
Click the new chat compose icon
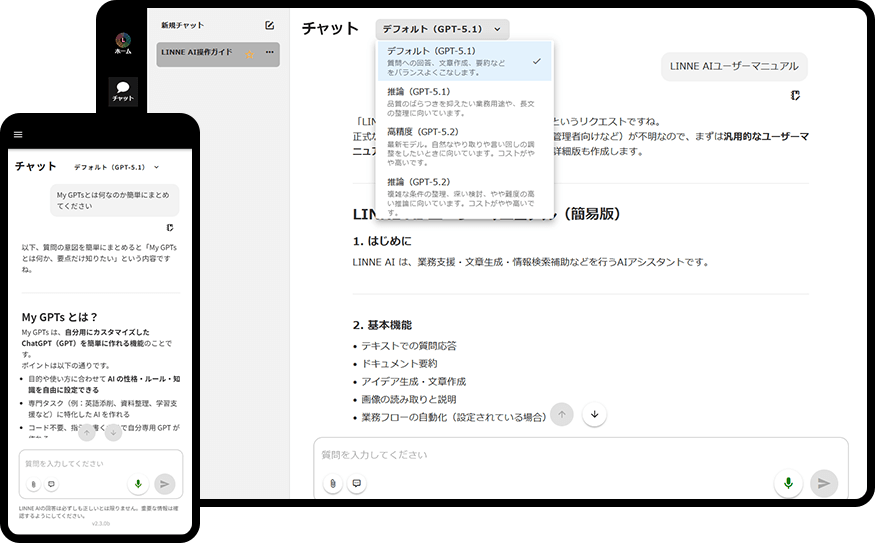point(269,25)
